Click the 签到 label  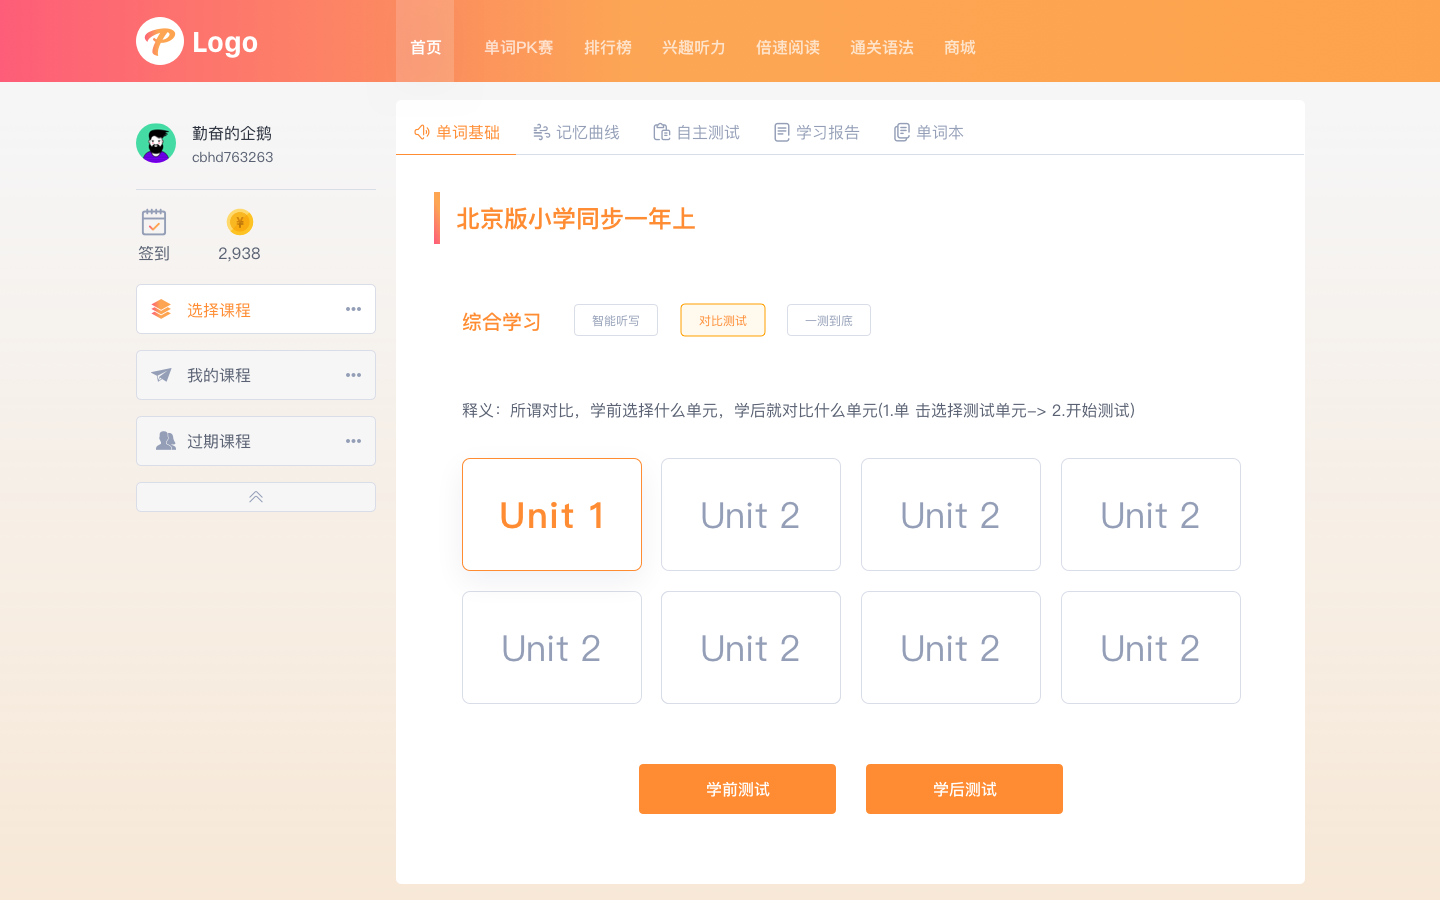[154, 253]
